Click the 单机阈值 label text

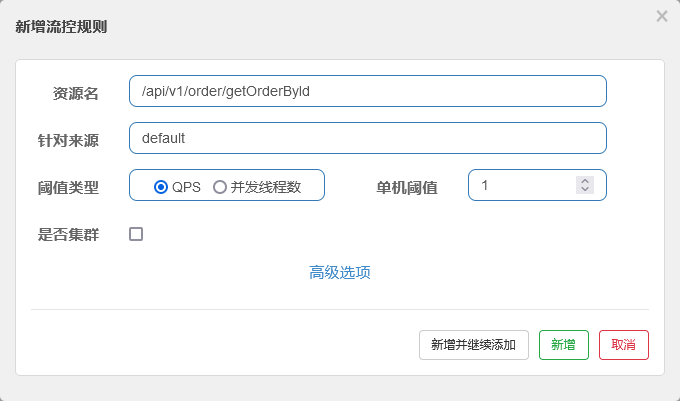click(x=406, y=187)
